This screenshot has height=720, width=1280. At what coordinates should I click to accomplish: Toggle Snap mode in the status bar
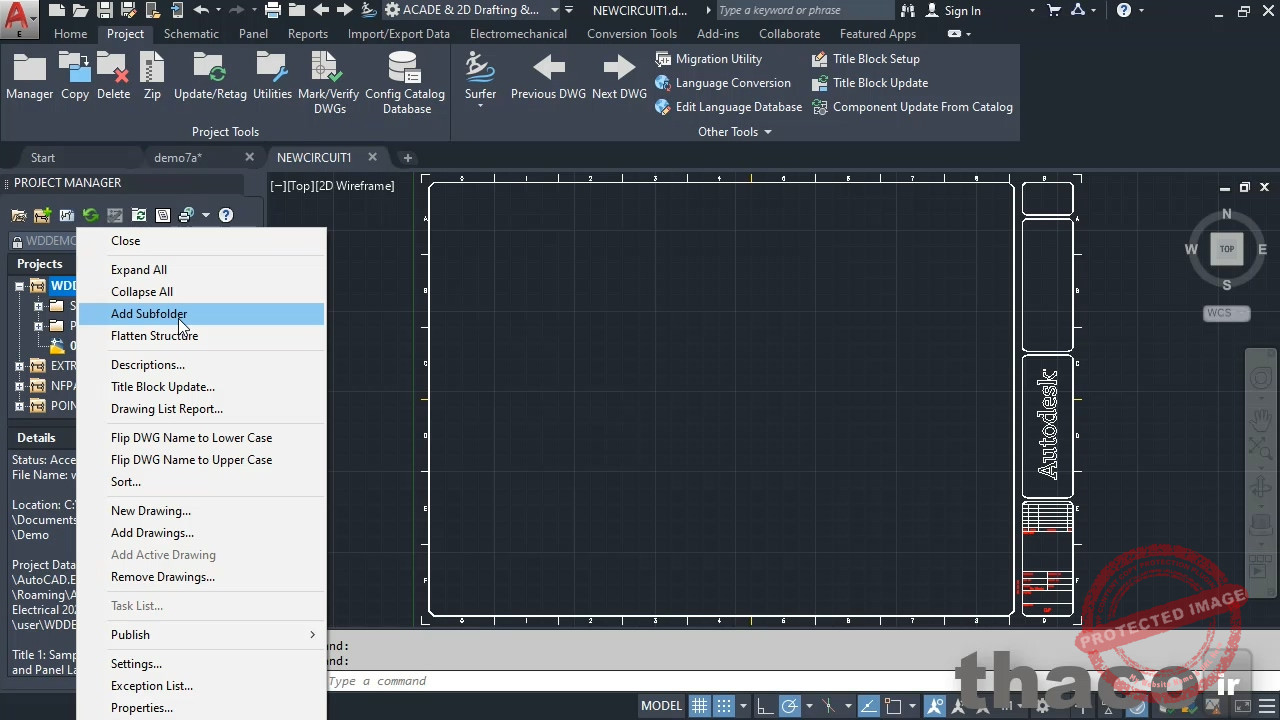723,705
